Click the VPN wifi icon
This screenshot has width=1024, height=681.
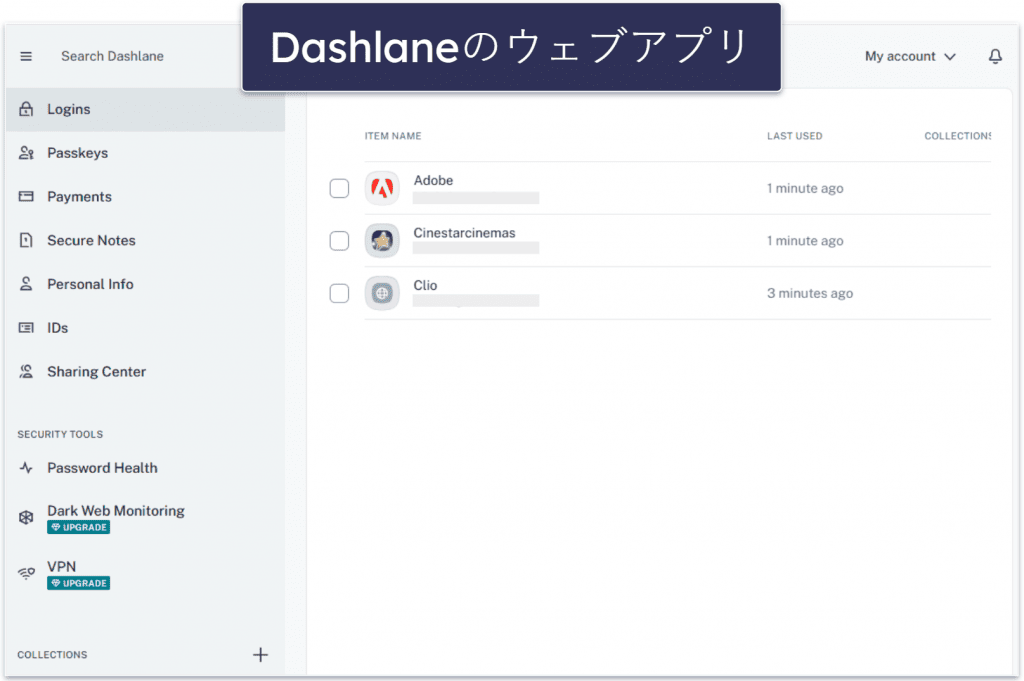(x=26, y=573)
